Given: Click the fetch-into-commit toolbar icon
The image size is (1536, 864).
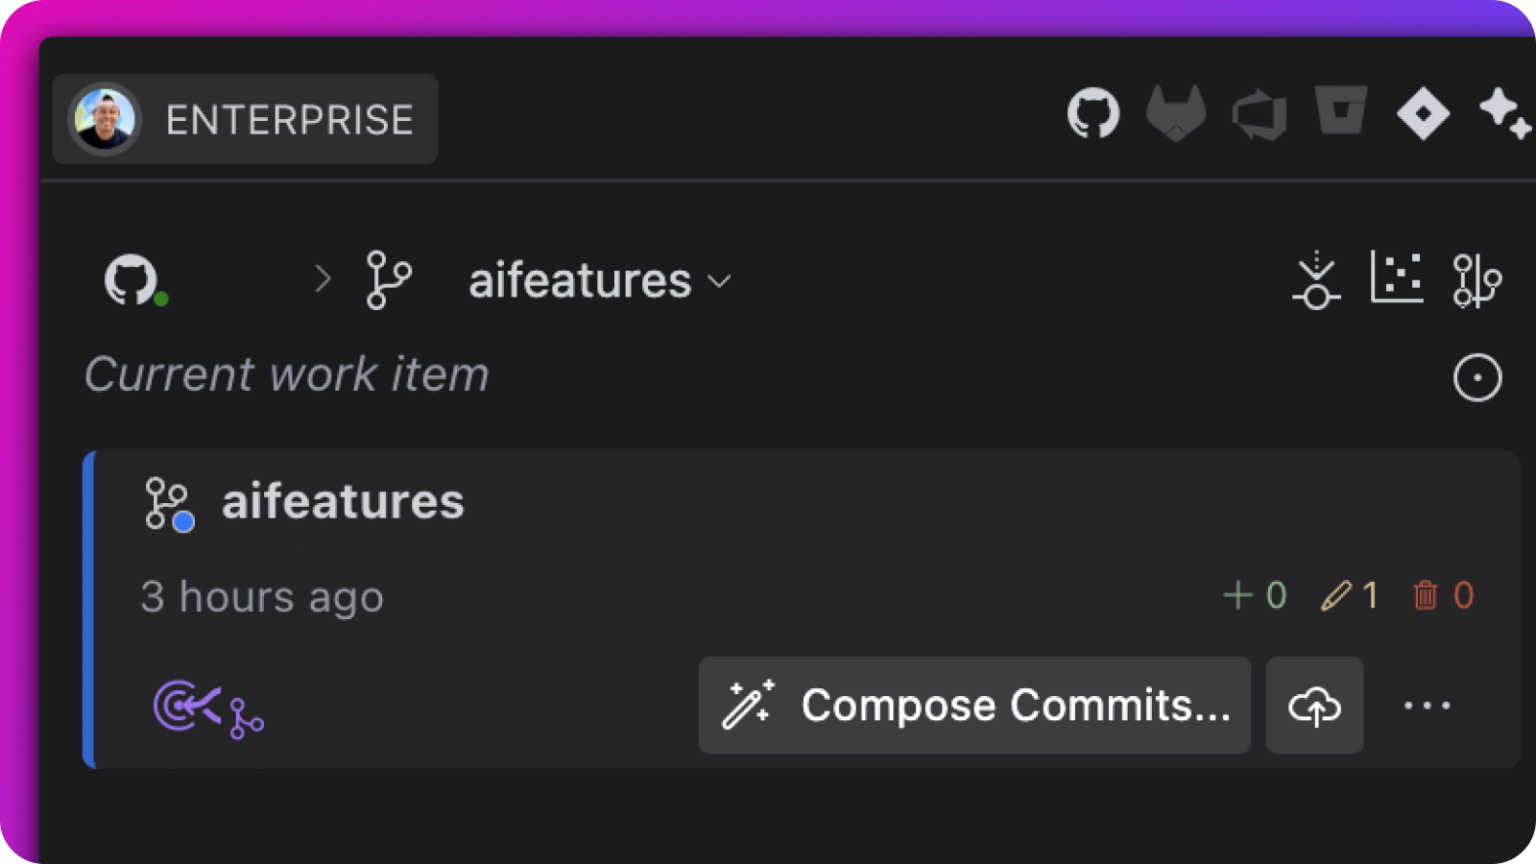Looking at the screenshot, I should pos(1316,280).
